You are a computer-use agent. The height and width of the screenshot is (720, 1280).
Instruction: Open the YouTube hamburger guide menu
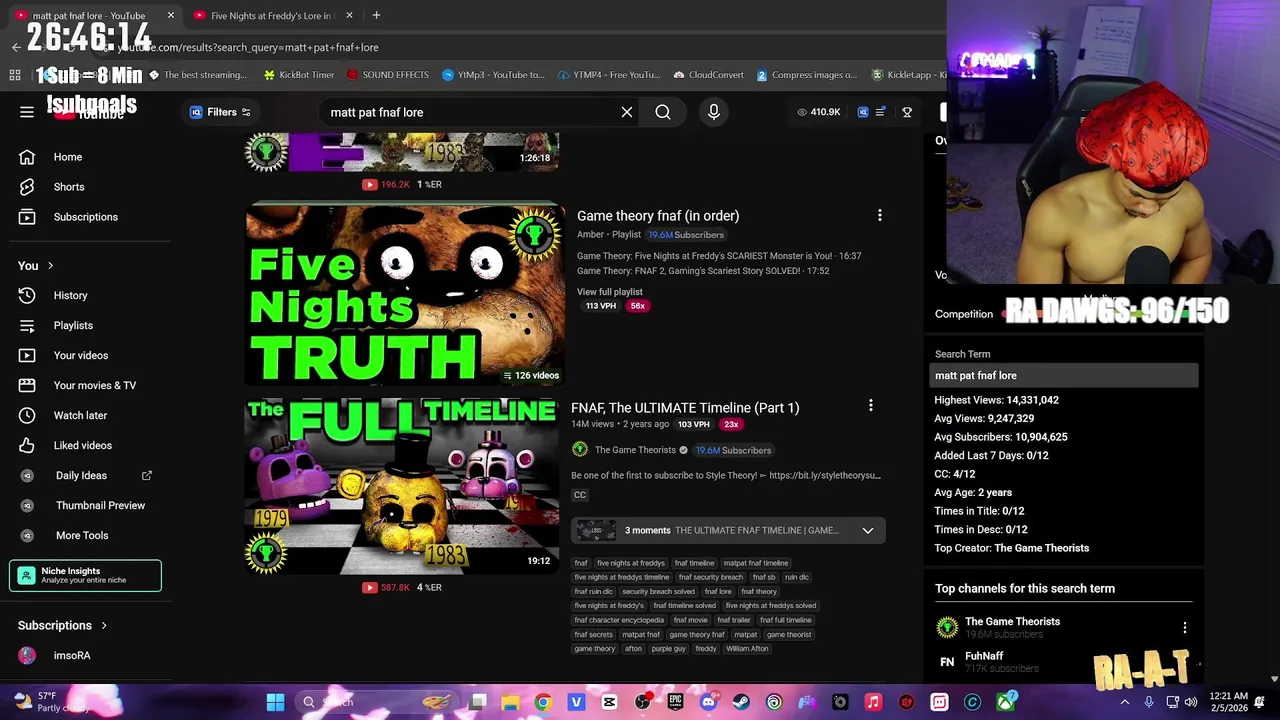pos(27,112)
